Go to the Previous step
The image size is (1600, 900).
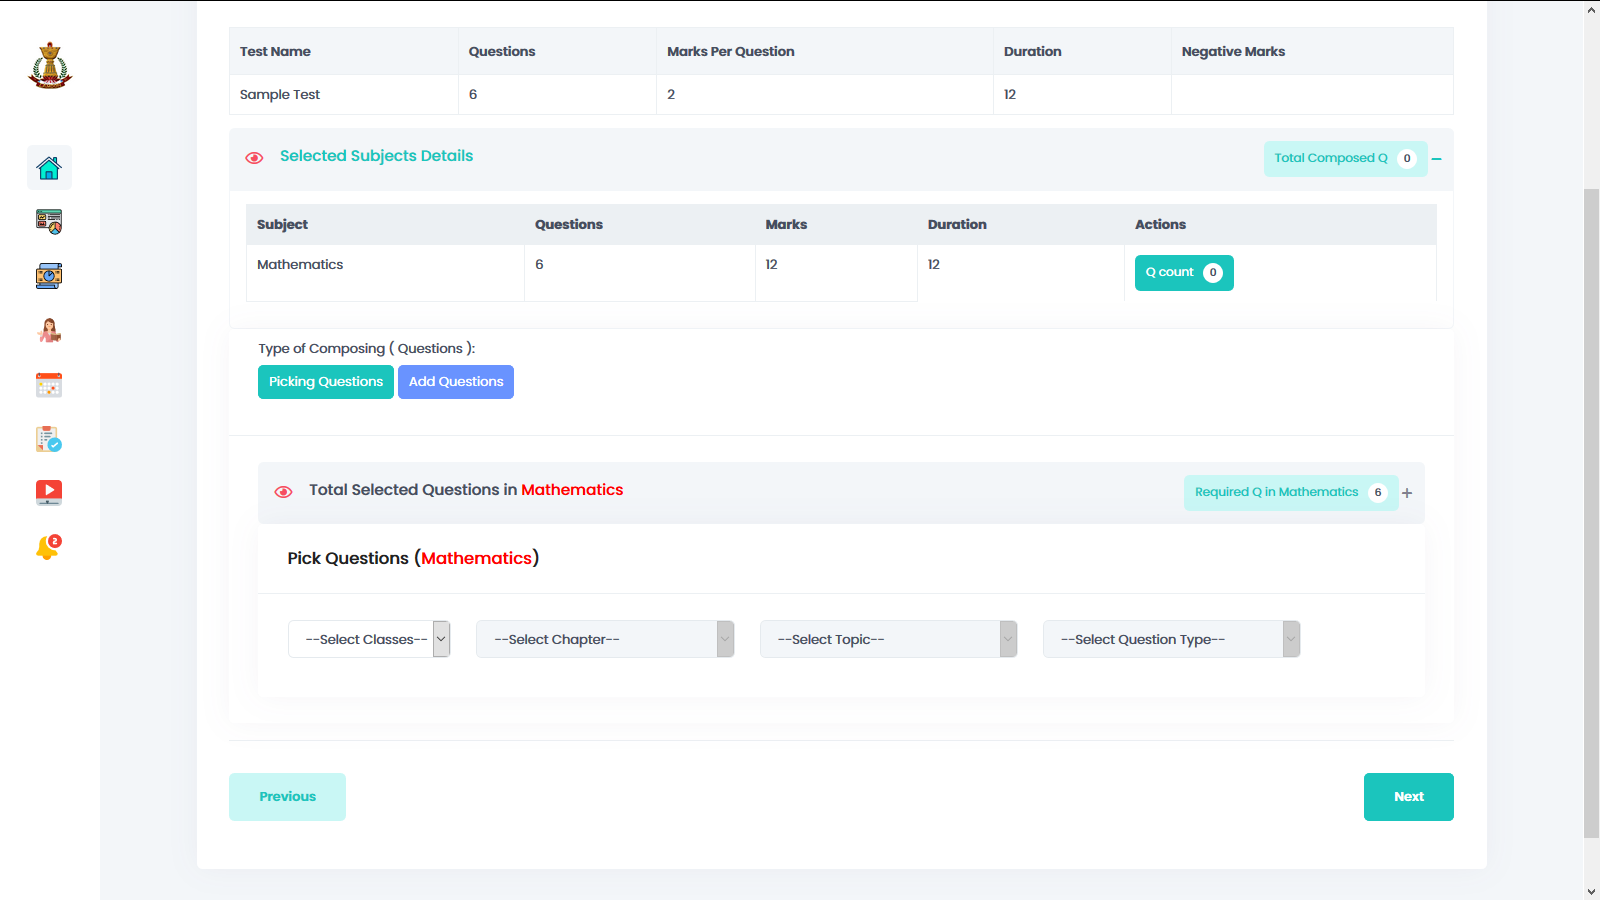click(287, 797)
